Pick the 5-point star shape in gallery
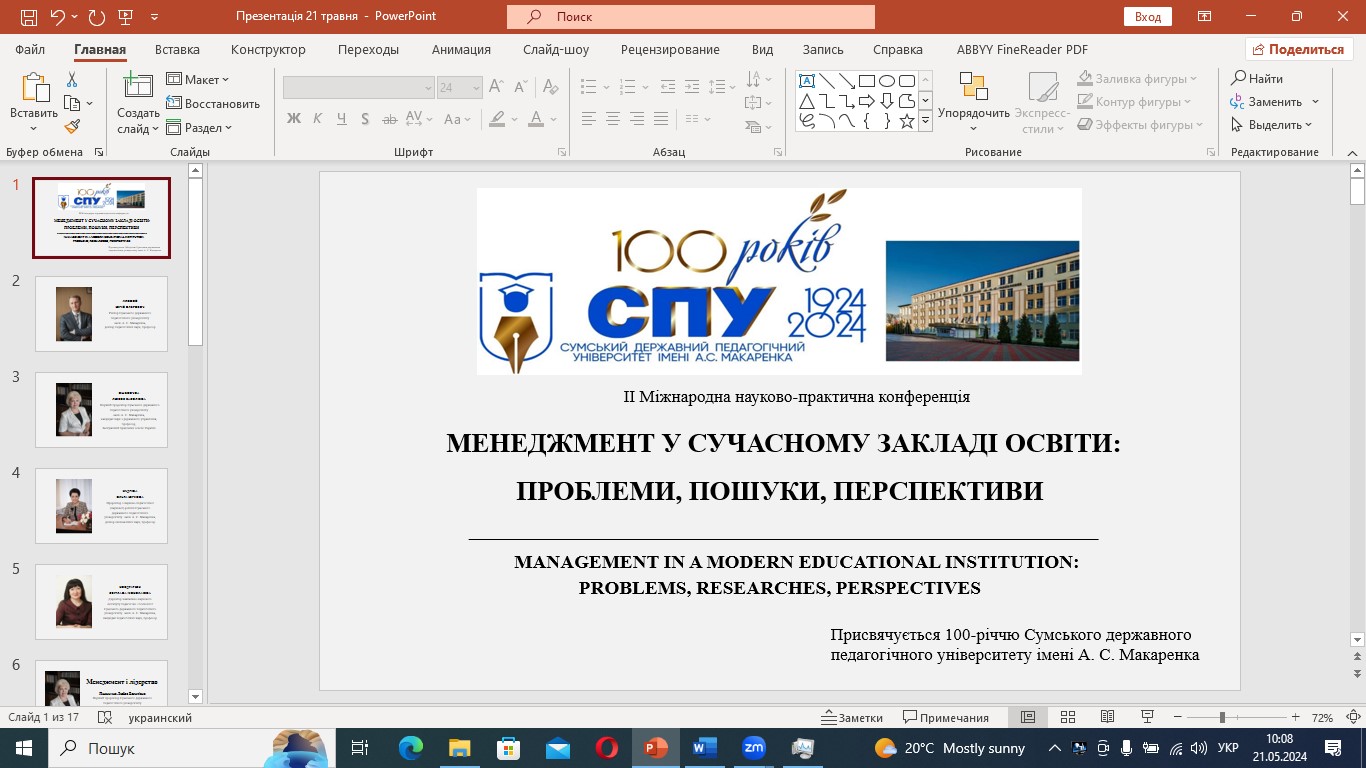Screen dimensions: 1366x768 point(907,121)
